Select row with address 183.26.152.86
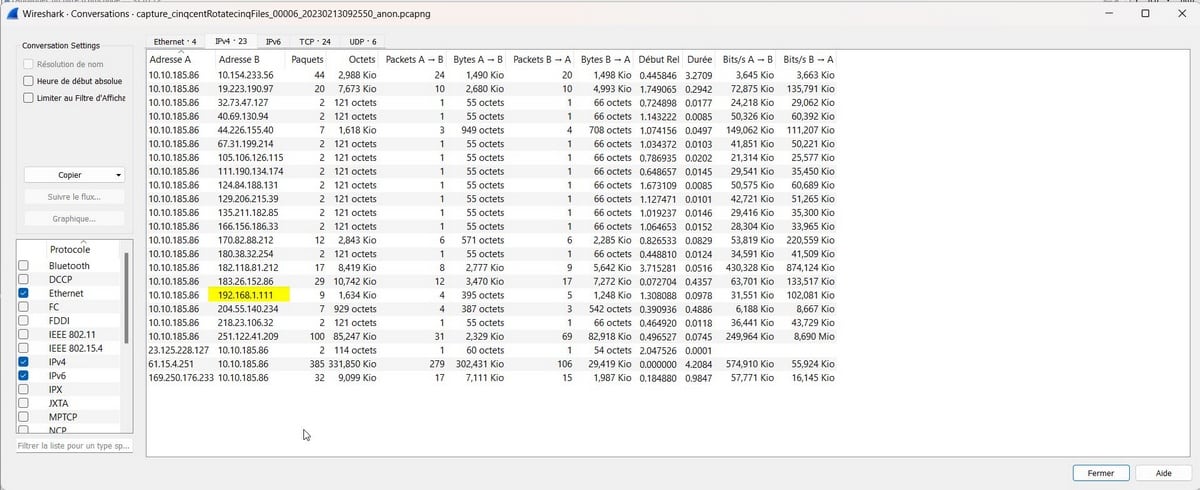Screen dimensions: 1200x490 point(491,281)
